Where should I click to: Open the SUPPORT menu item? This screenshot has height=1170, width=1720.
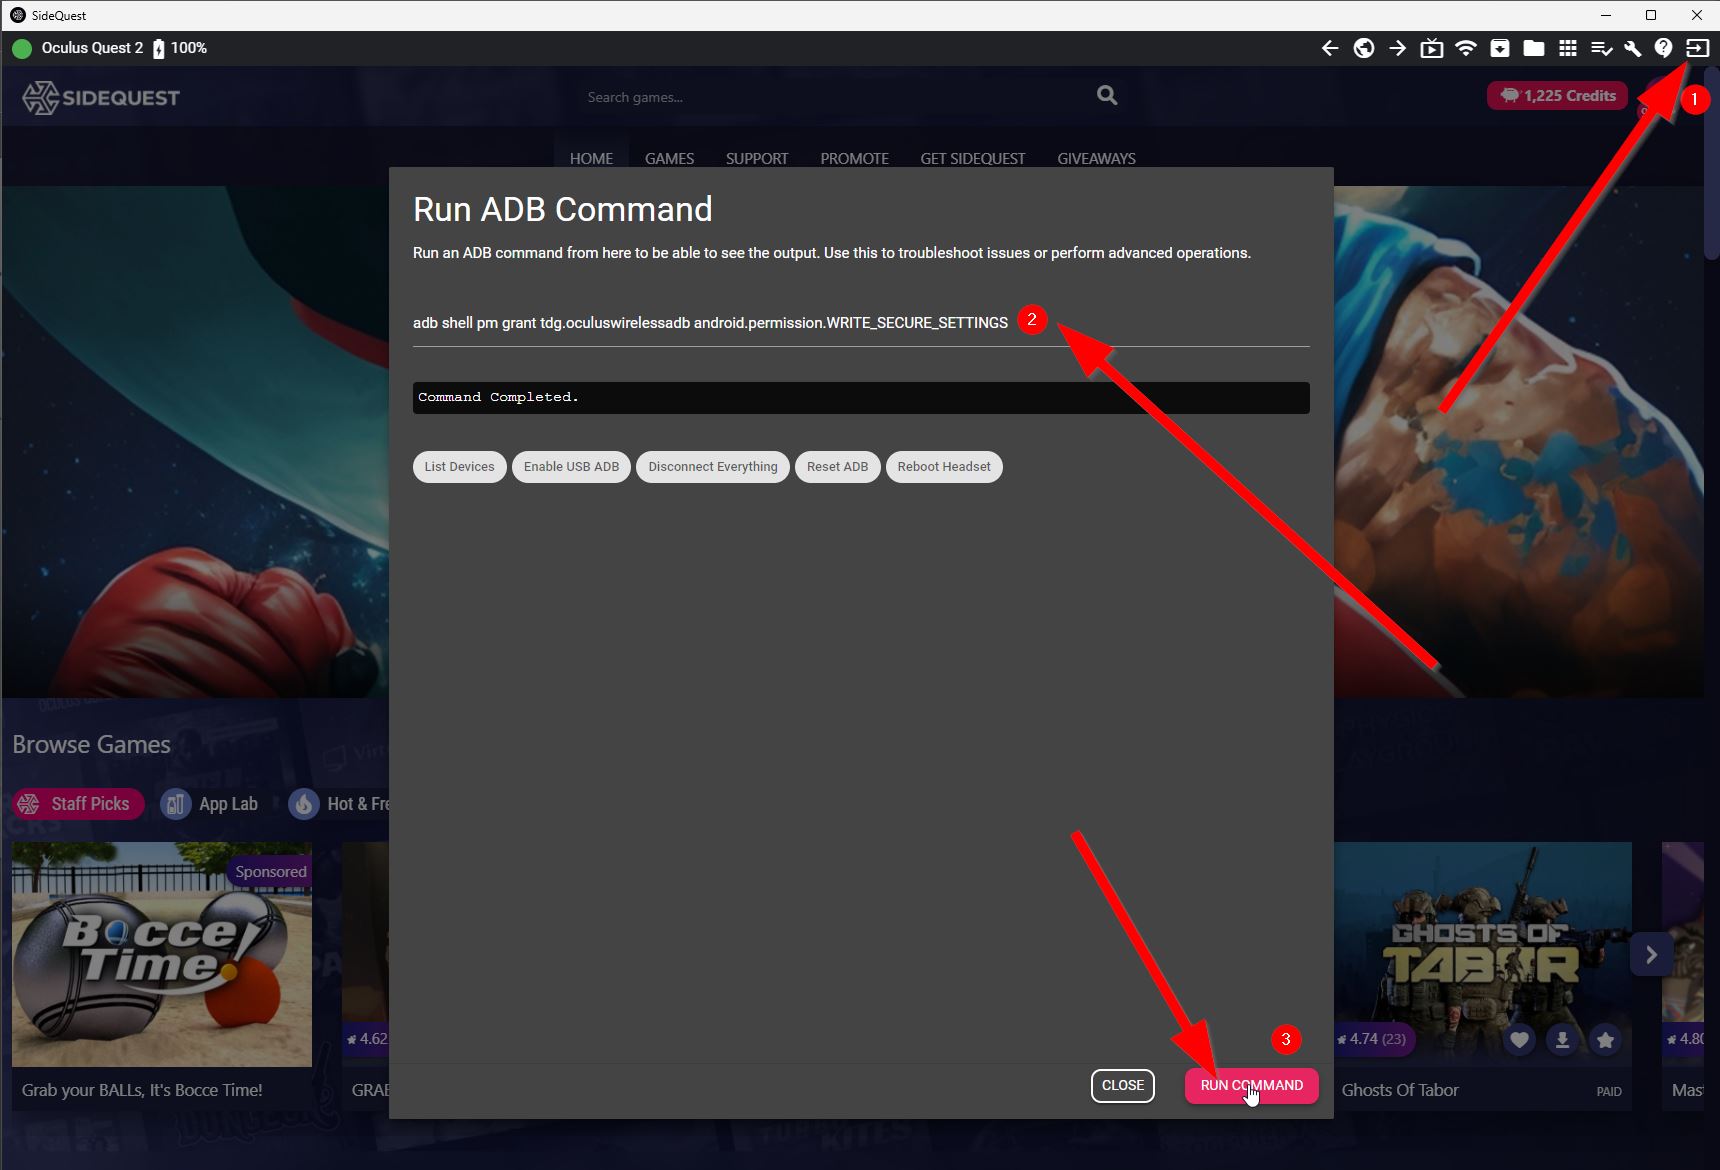(x=757, y=158)
